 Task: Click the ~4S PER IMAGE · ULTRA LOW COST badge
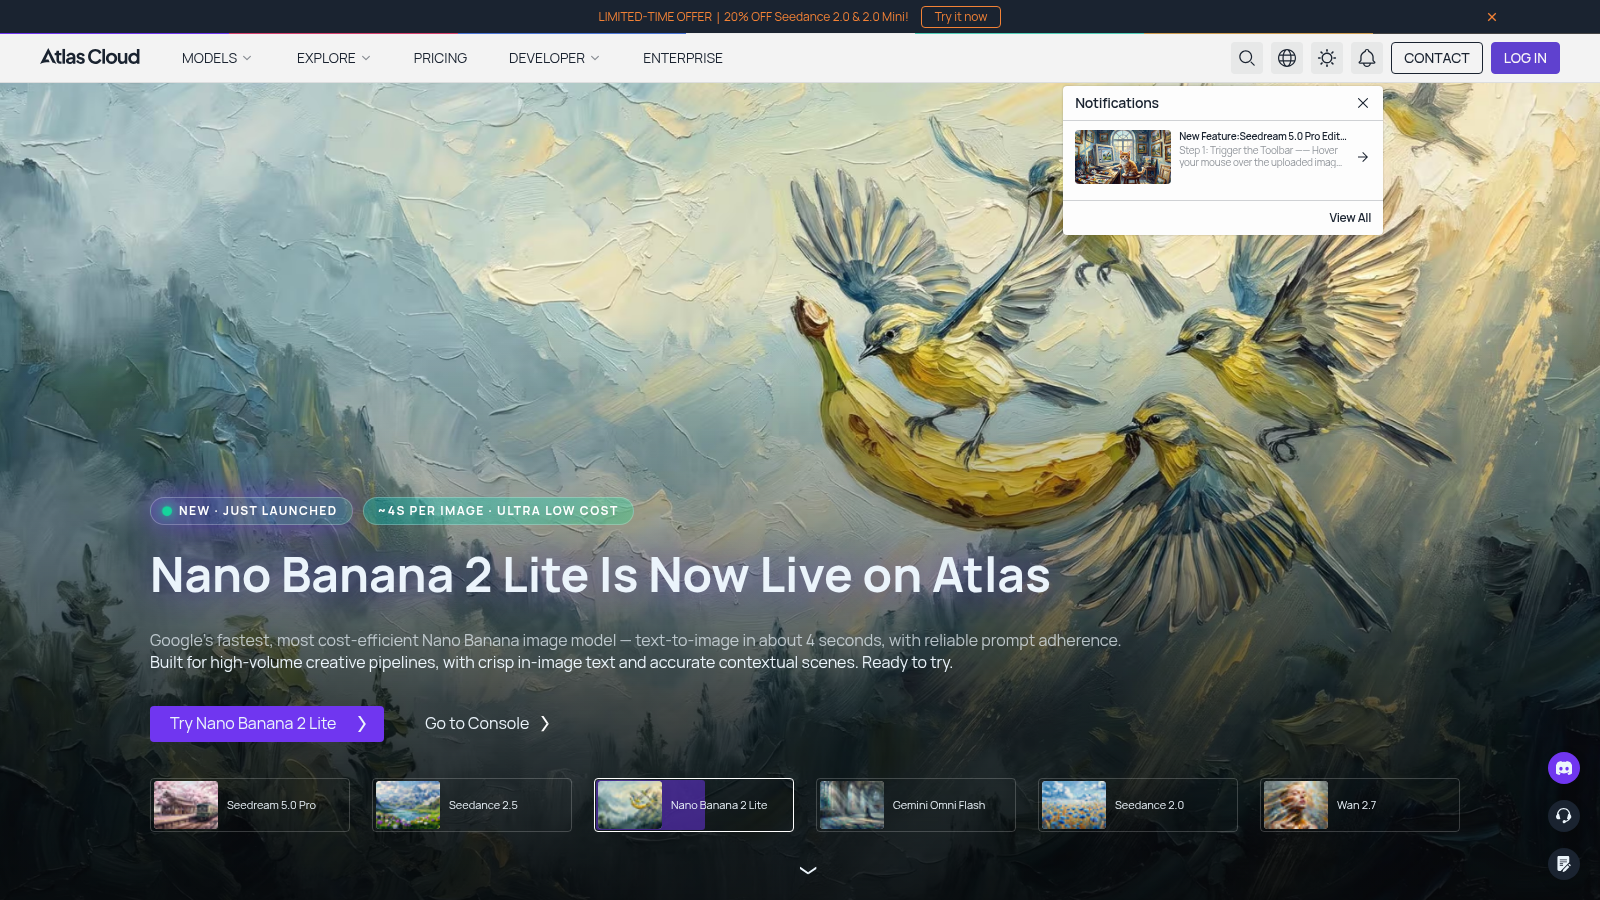[x=498, y=511]
